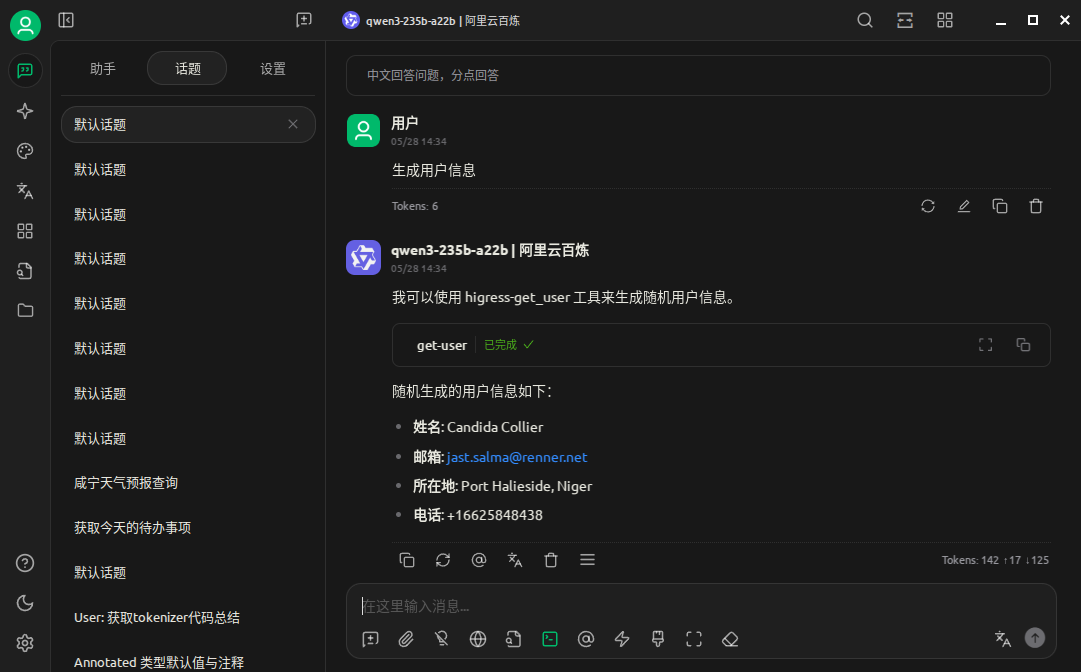Open the mini apps grid in the sidebar
Screen dimensions: 1081x672
25,231
